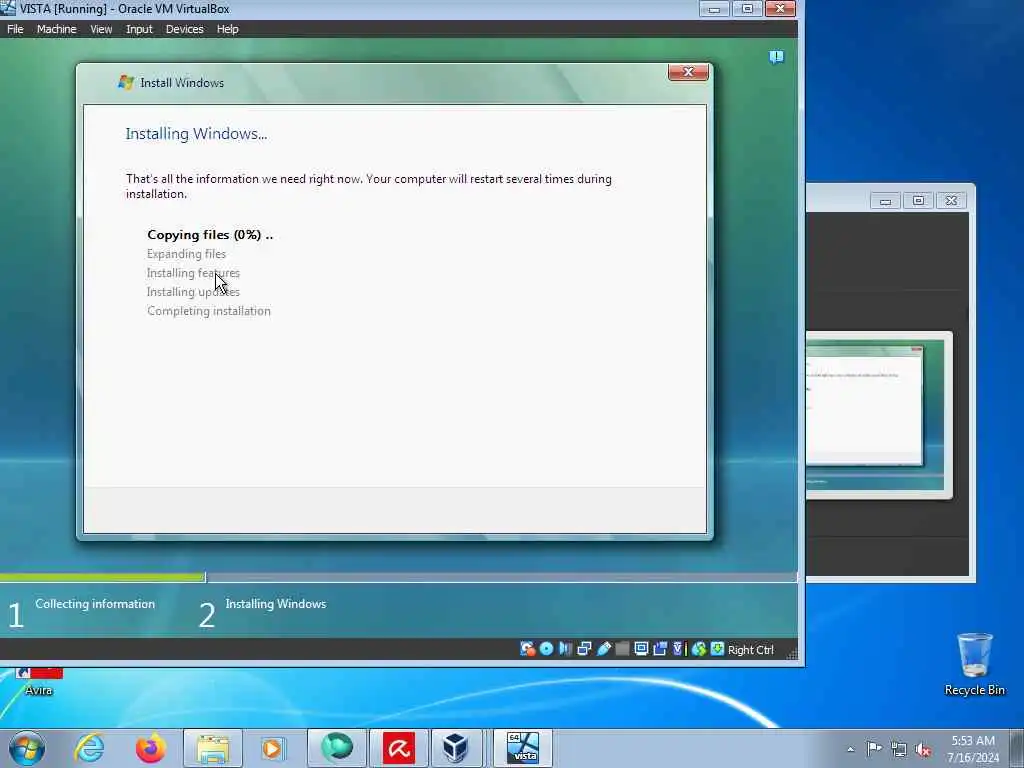Open the View menu
The height and width of the screenshot is (768, 1024).
coord(101,29)
